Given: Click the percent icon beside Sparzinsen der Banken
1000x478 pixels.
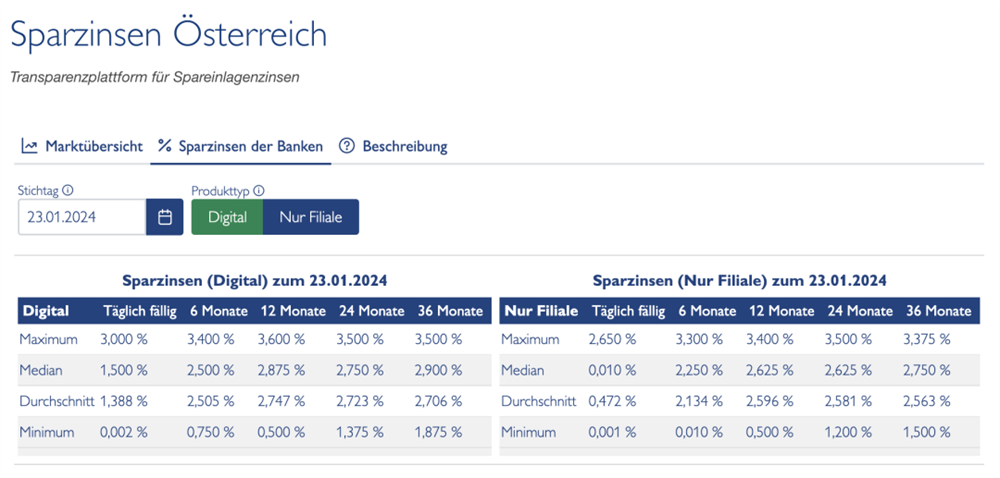Looking at the screenshot, I should (165, 146).
